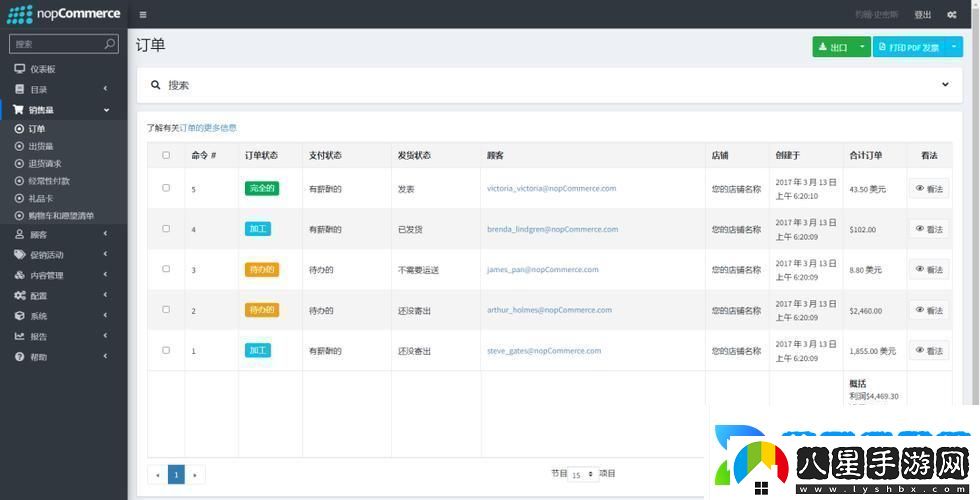Expand the 目录 sidebar arrow
Screen dimensions: 980x500
point(106,89)
